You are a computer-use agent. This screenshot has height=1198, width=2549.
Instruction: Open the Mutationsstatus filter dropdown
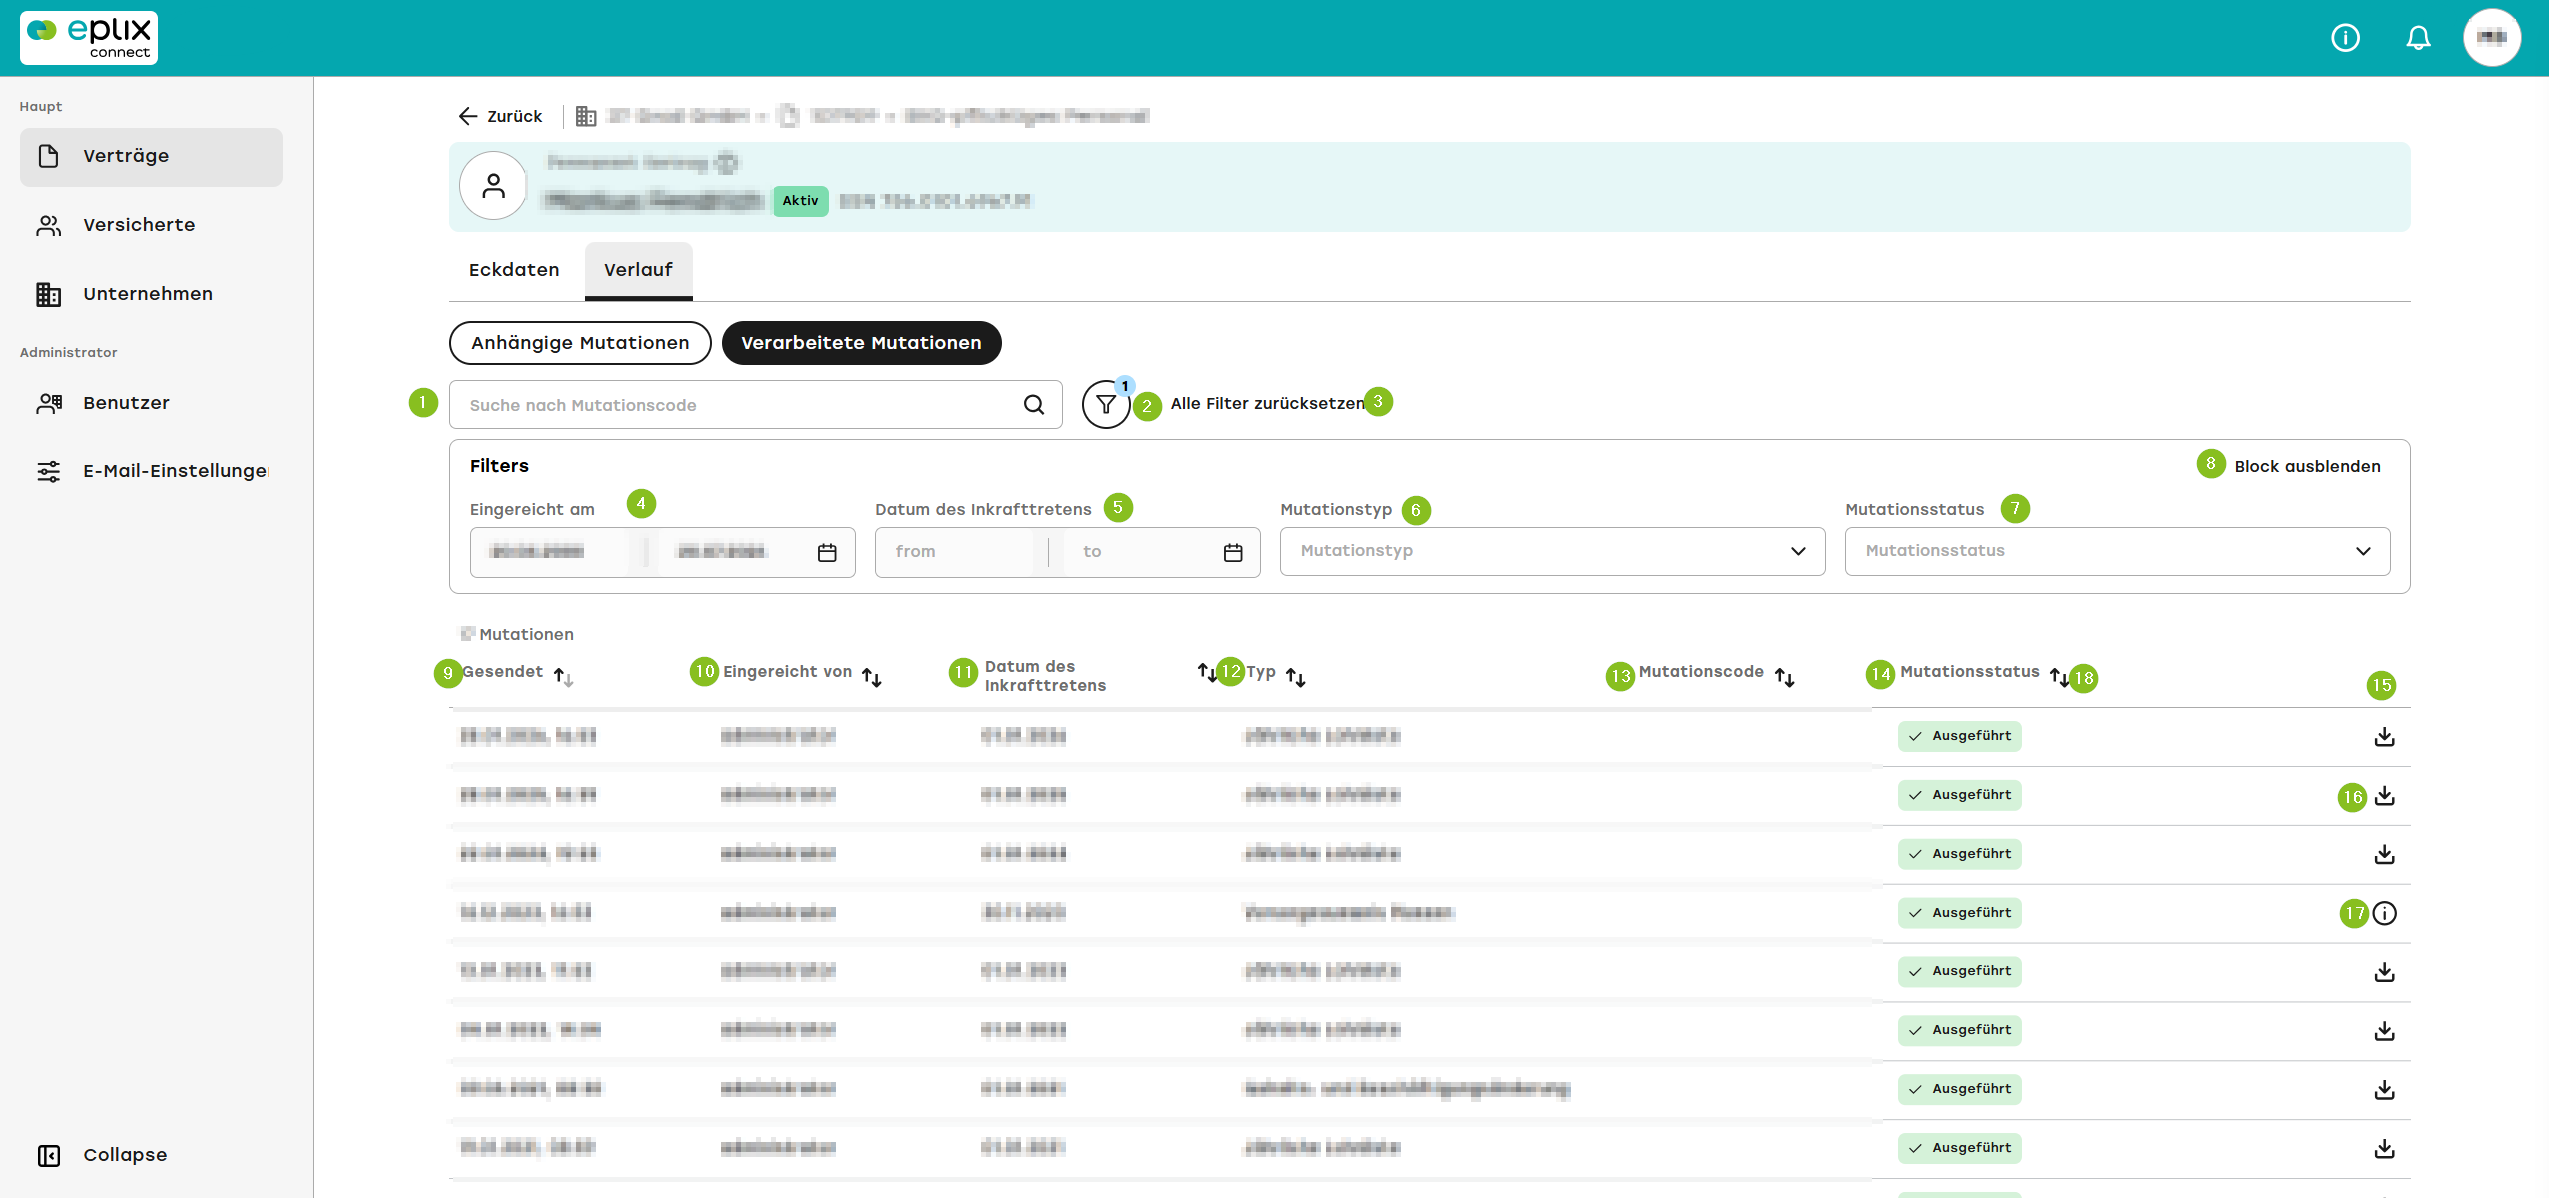point(2117,551)
